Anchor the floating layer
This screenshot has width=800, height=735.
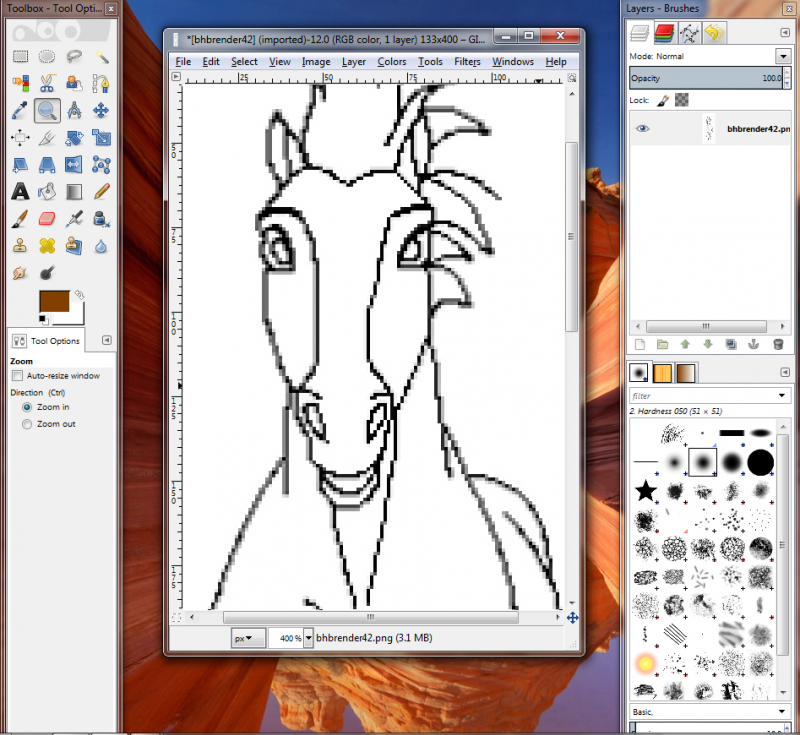pos(754,344)
